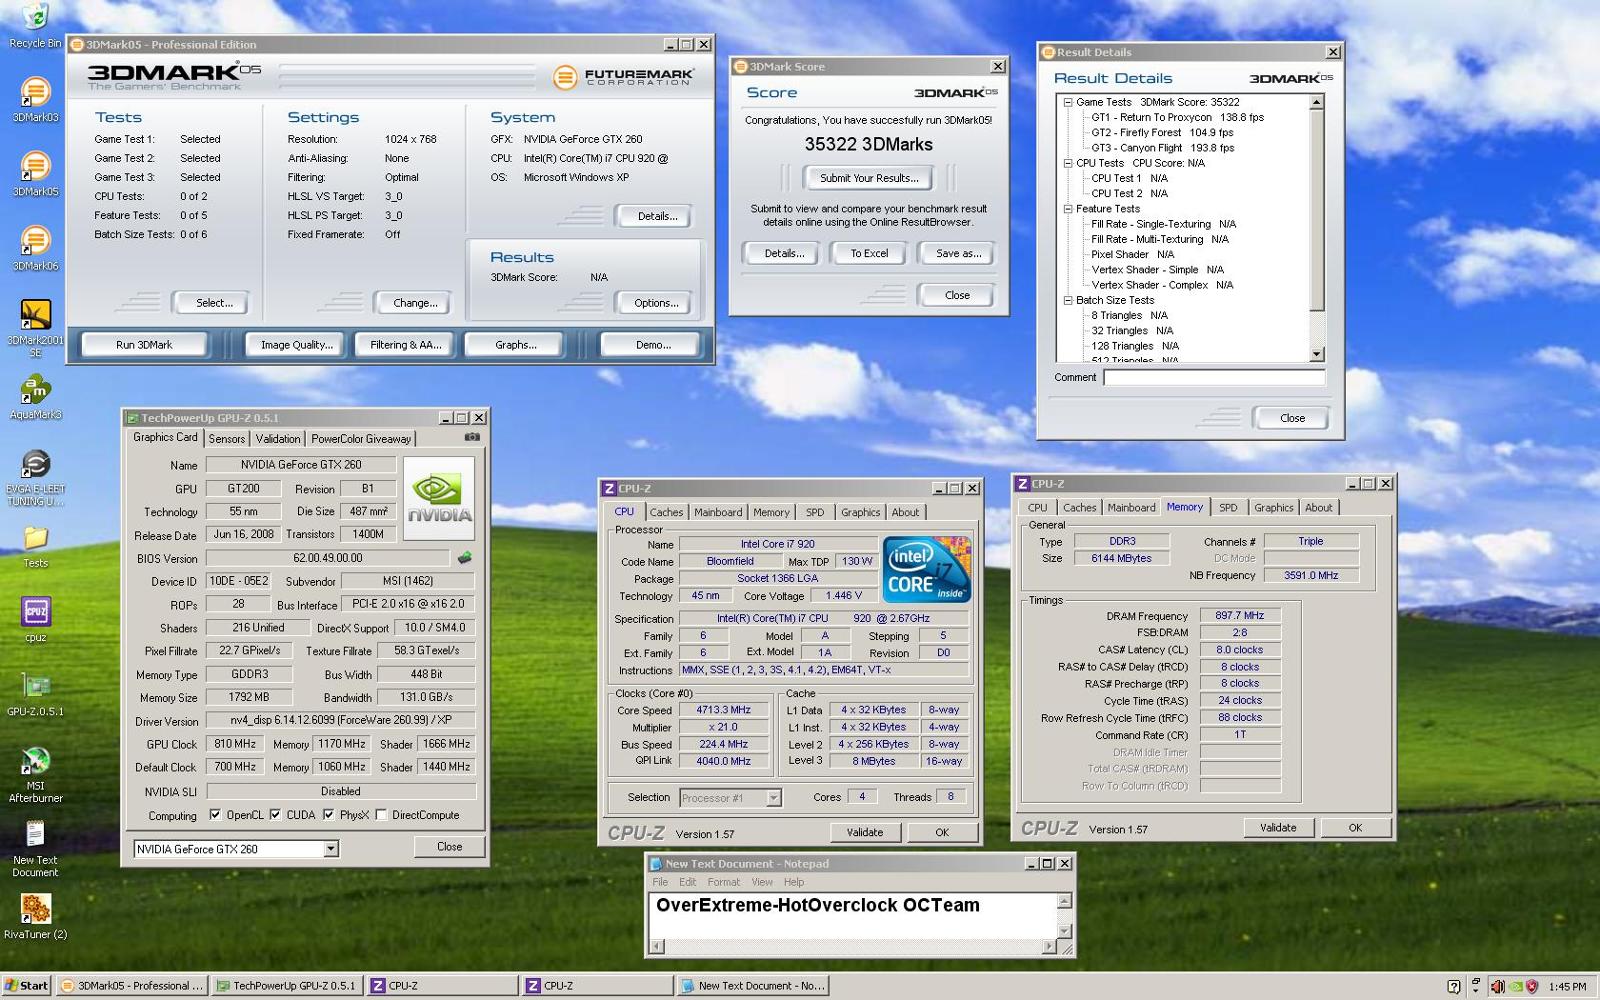Click the Start button on taskbar
Viewport: 1600px width, 1000px height.
tap(26, 986)
